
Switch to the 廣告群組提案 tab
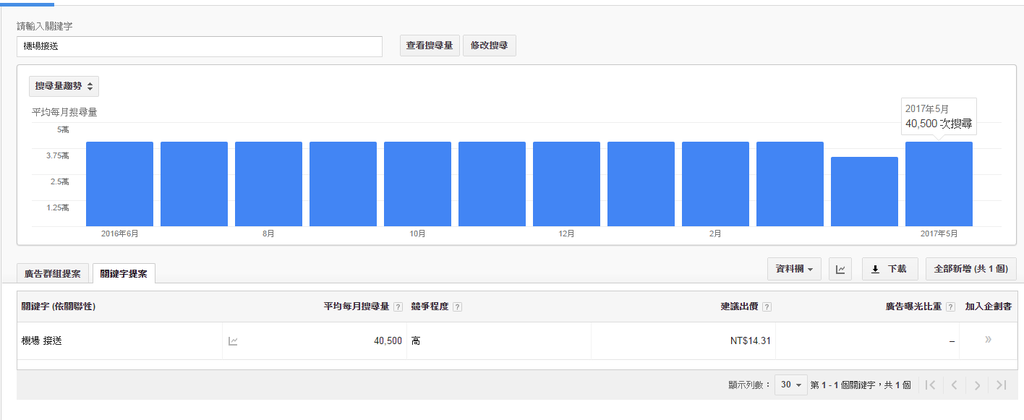[53, 274]
